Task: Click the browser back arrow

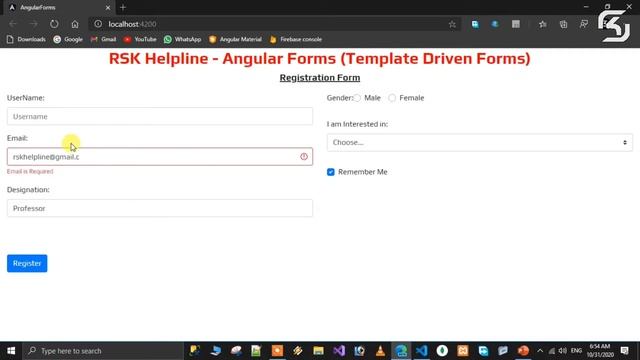Action: pos(13,24)
